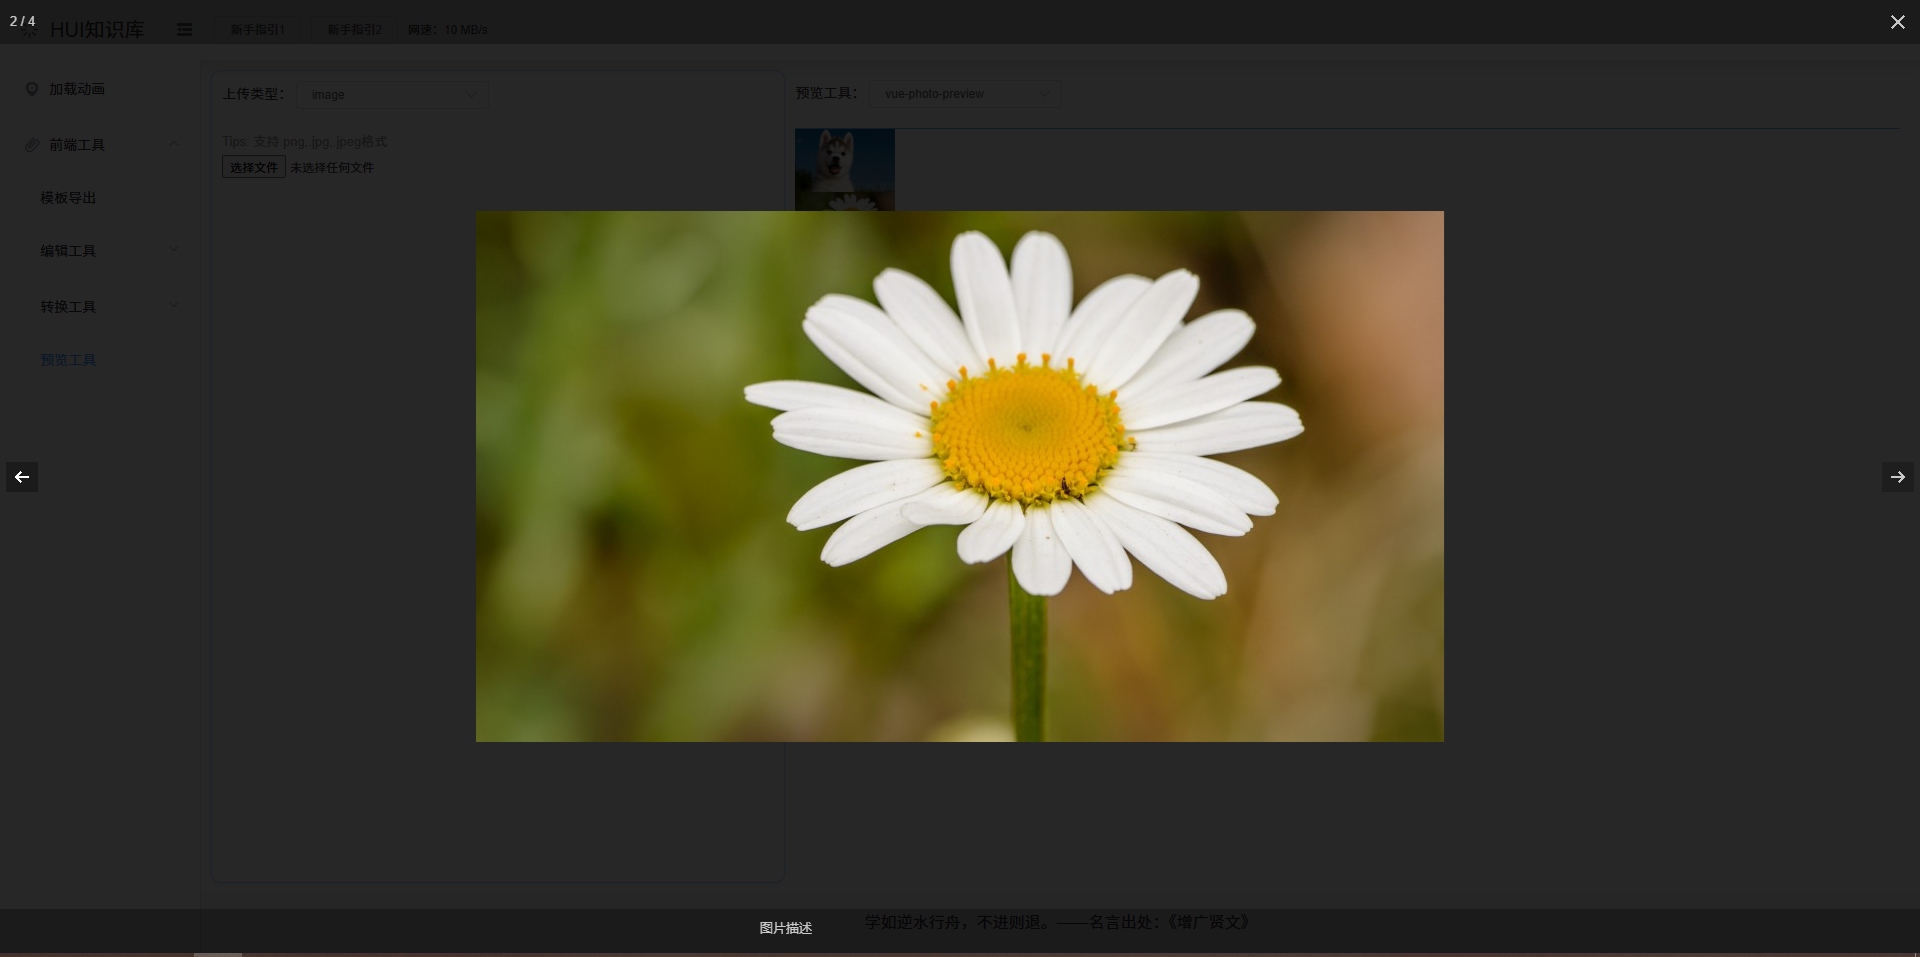This screenshot has width=1920, height=957.
Task: Click the husky dog thumbnail
Action: [845, 160]
